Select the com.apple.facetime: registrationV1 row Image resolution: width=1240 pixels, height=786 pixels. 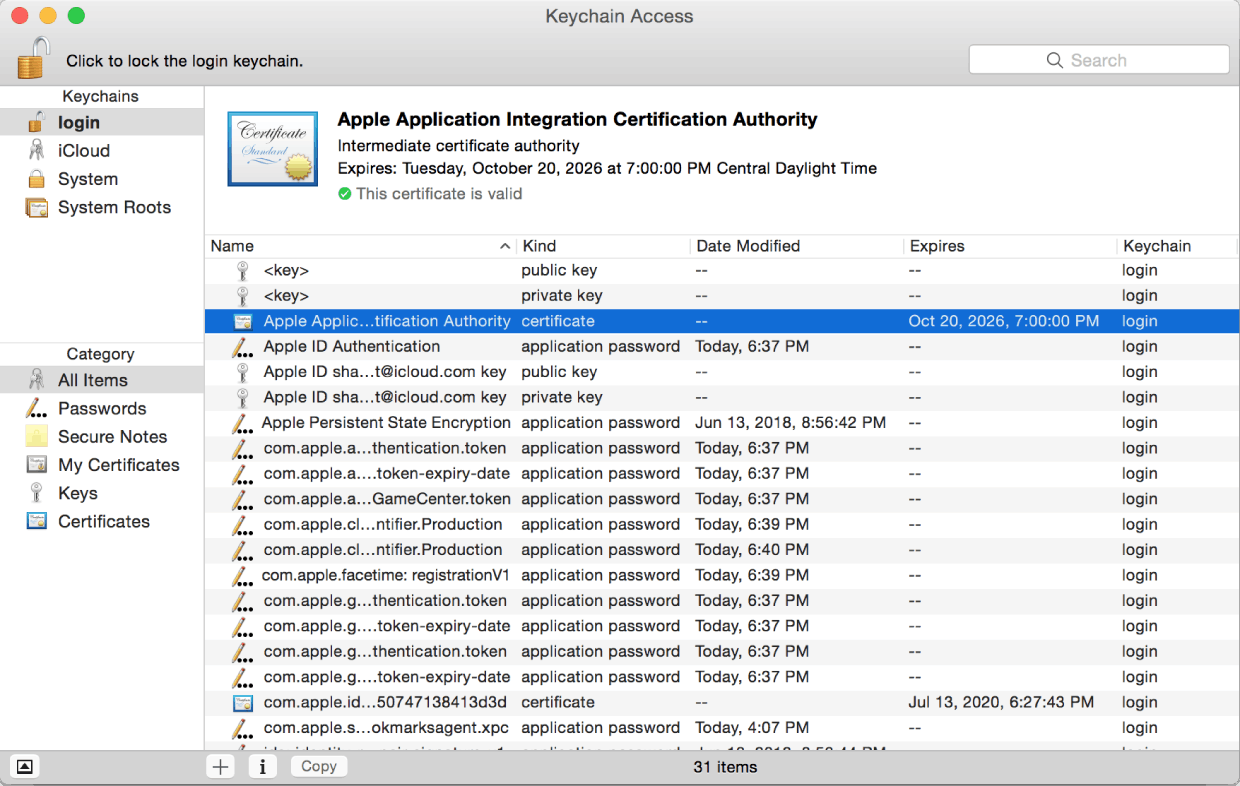(722, 575)
